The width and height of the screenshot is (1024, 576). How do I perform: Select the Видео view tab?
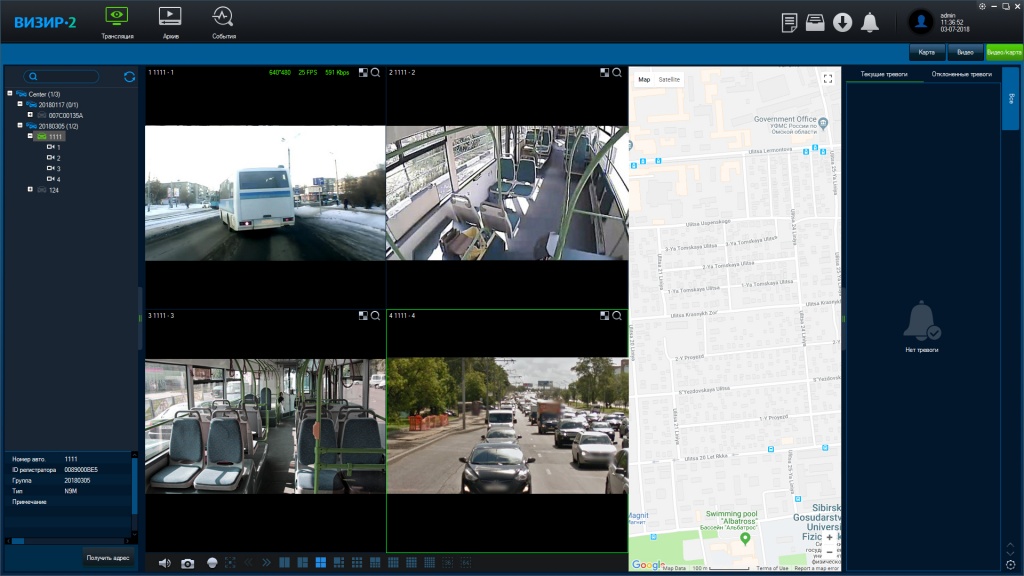[965, 52]
